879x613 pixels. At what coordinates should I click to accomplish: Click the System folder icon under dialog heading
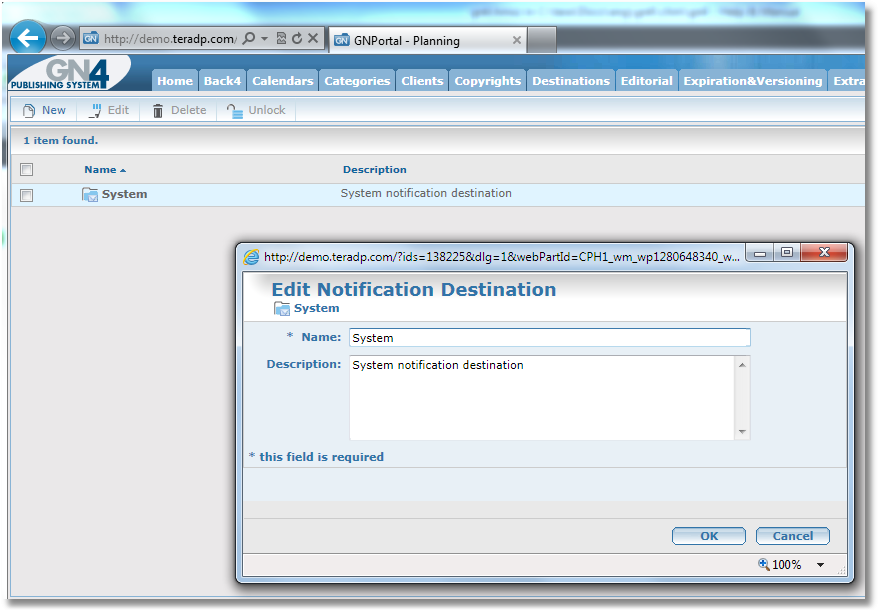tap(281, 308)
